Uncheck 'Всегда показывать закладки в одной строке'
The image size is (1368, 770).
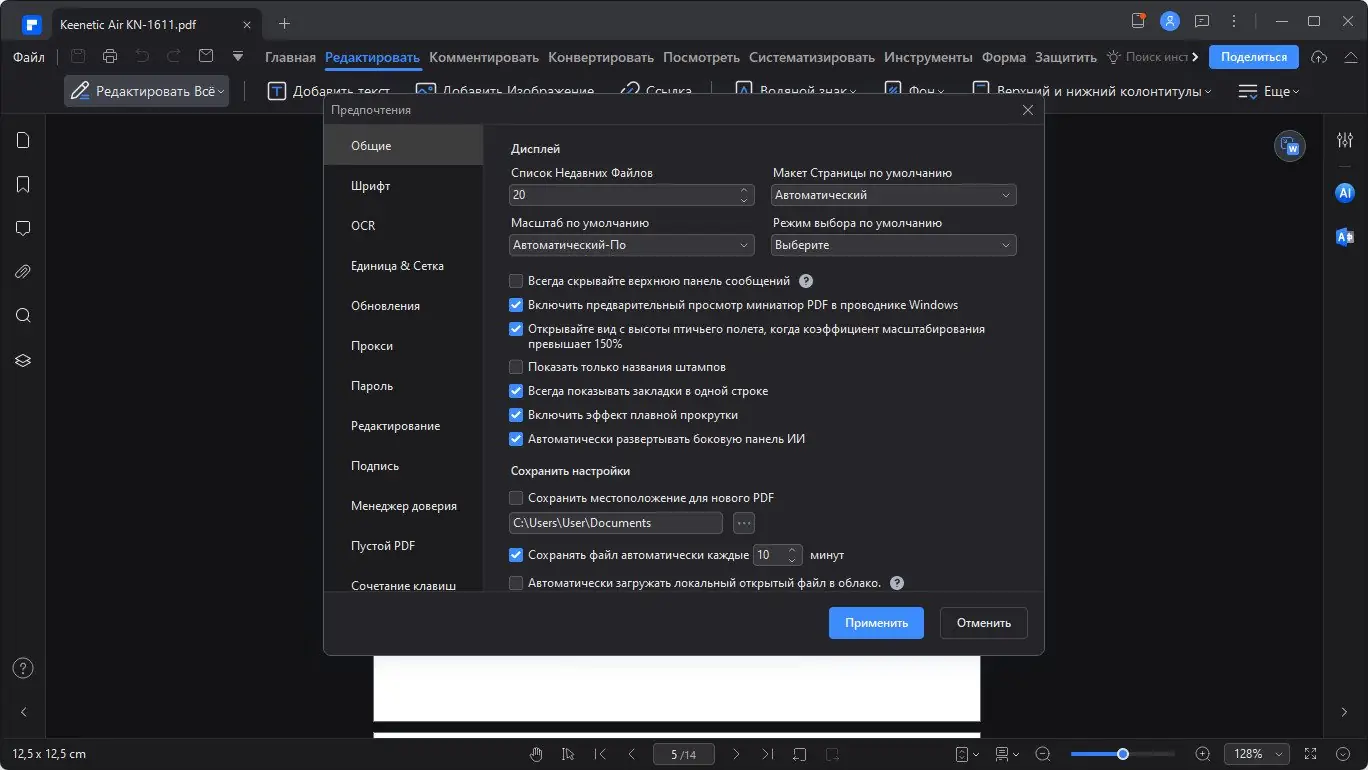[516, 391]
